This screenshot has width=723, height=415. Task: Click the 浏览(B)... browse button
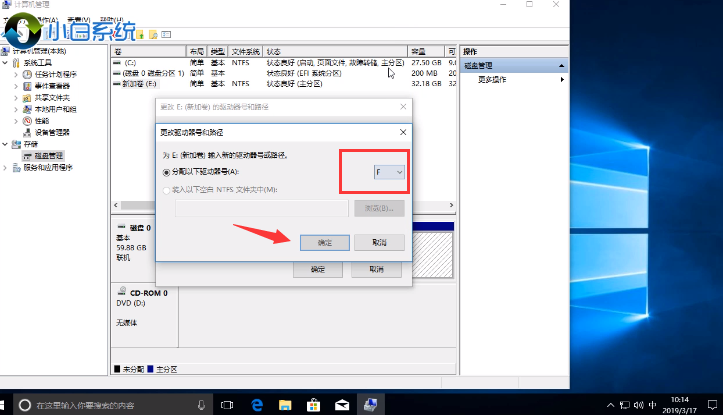point(379,208)
